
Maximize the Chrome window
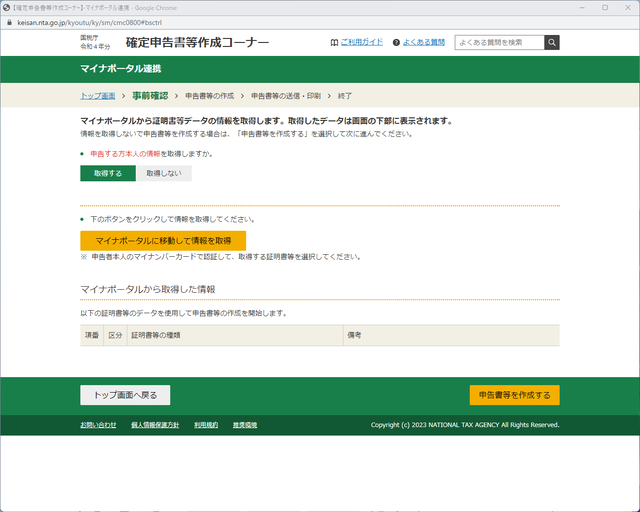605,8
